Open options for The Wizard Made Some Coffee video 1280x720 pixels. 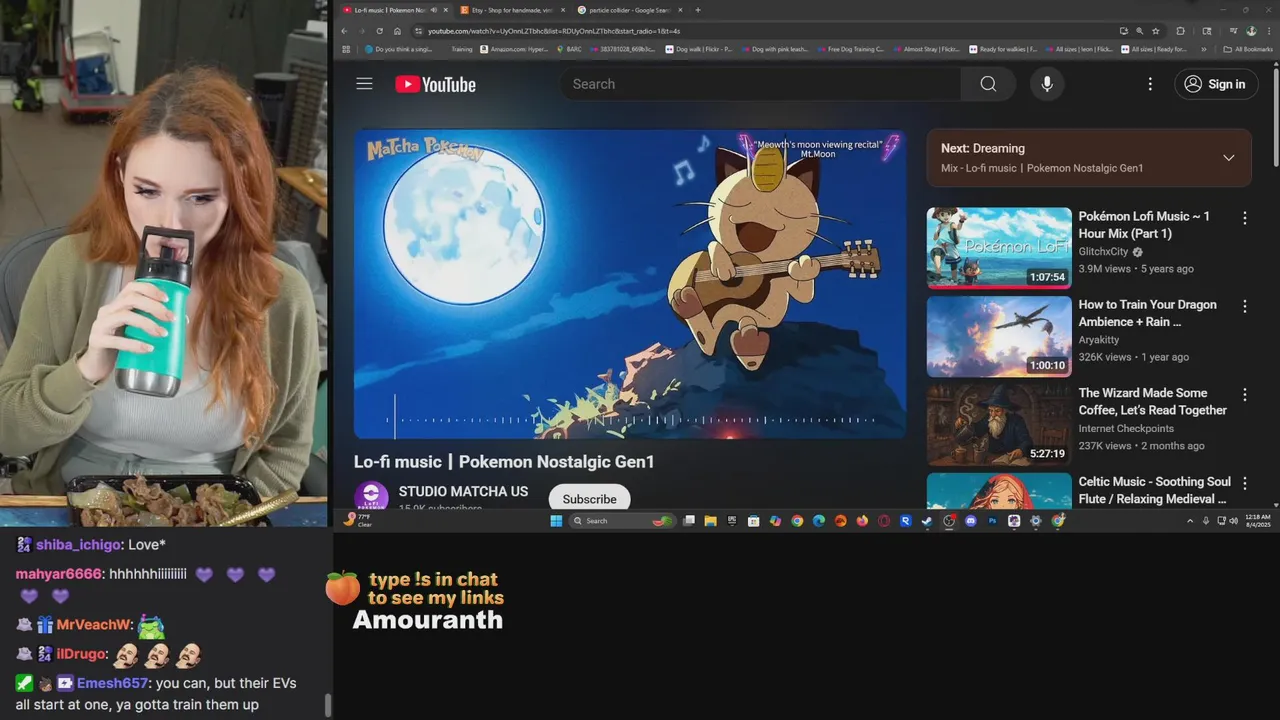(1245, 395)
